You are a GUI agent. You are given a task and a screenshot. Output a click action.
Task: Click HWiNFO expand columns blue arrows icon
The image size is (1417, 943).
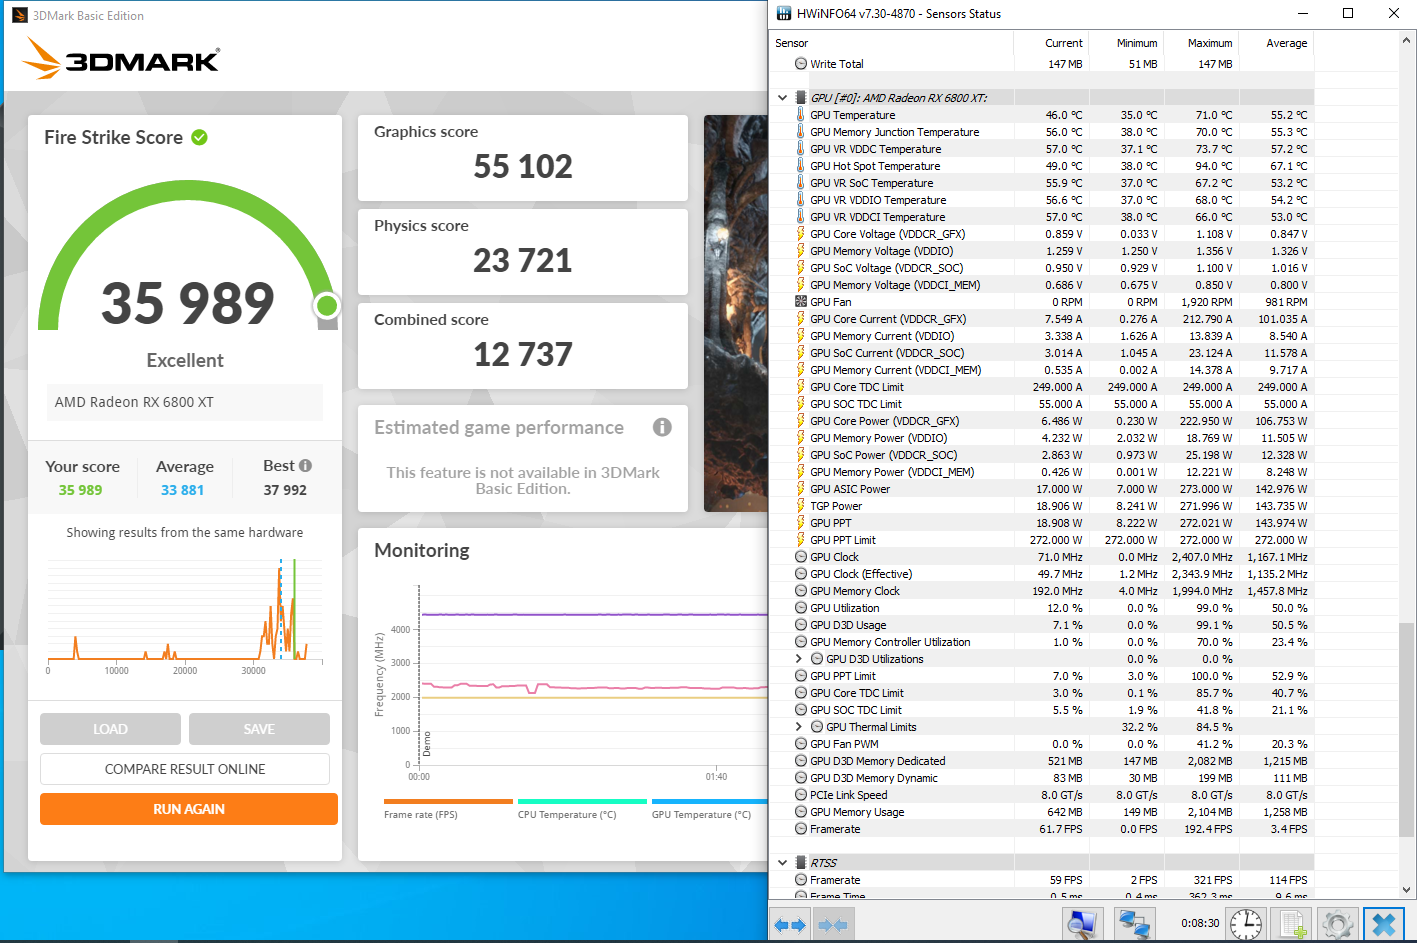pyautogui.click(x=790, y=925)
